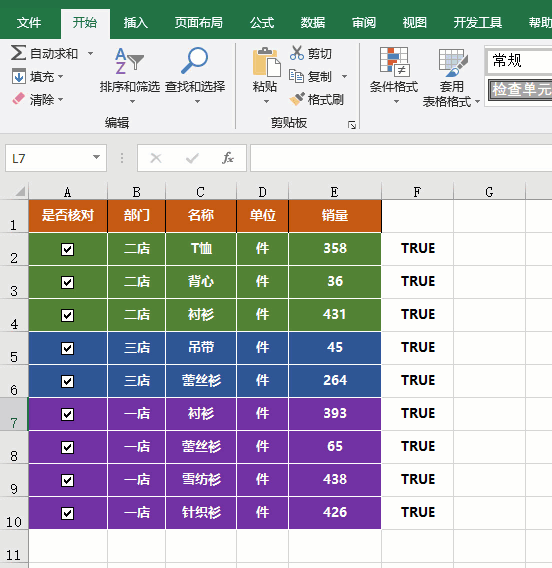Select the orange 销量 header cell
Image resolution: width=552 pixels, height=568 pixels.
pyautogui.click(x=335, y=216)
